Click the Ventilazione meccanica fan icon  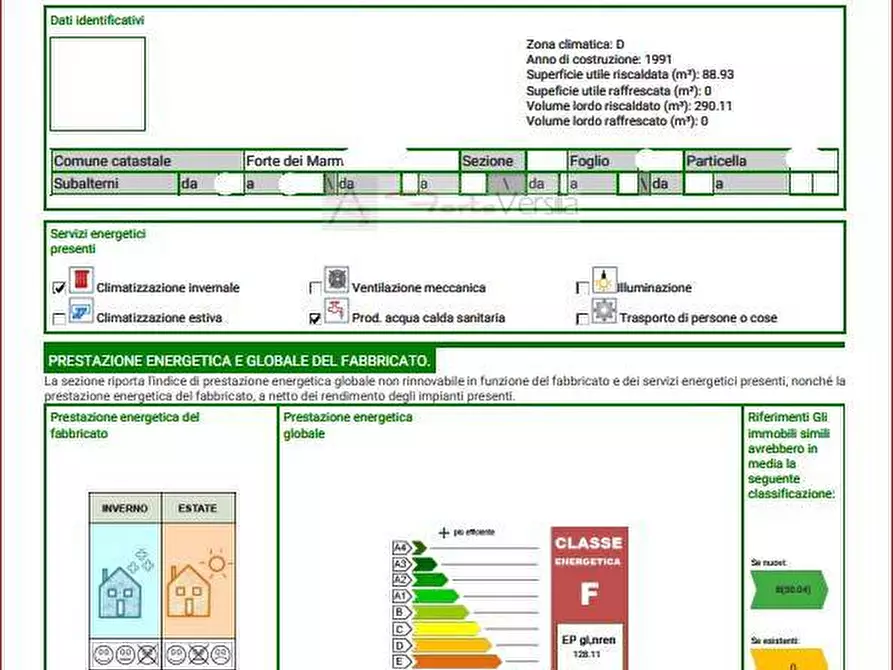pos(336,279)
